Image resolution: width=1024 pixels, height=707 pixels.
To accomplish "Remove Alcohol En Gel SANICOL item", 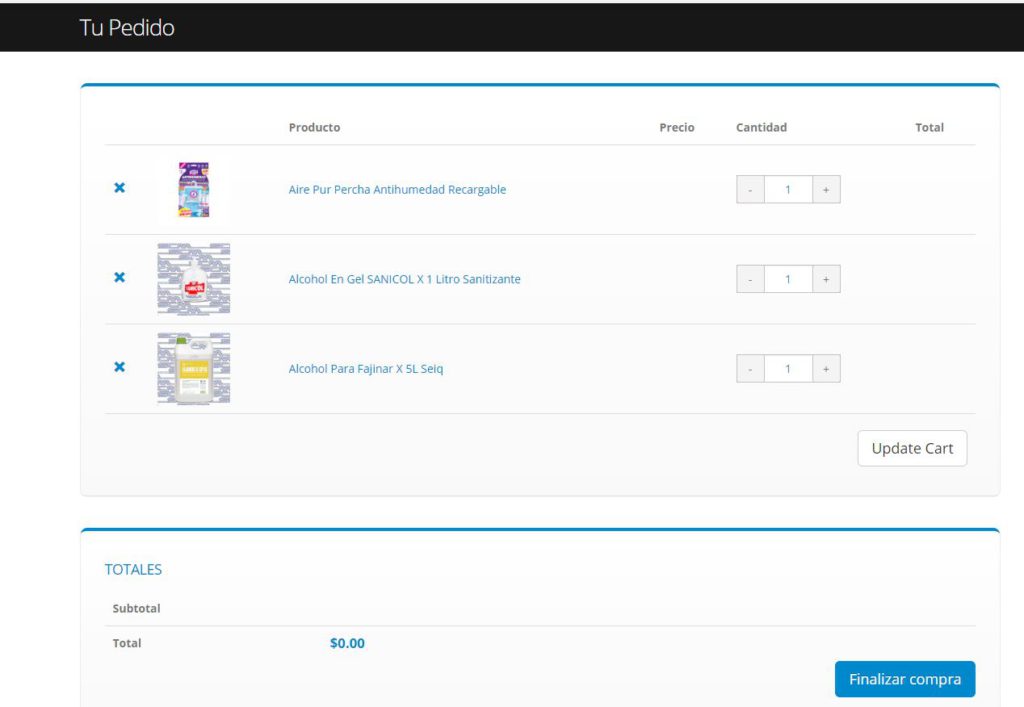I will click(120, 277).
